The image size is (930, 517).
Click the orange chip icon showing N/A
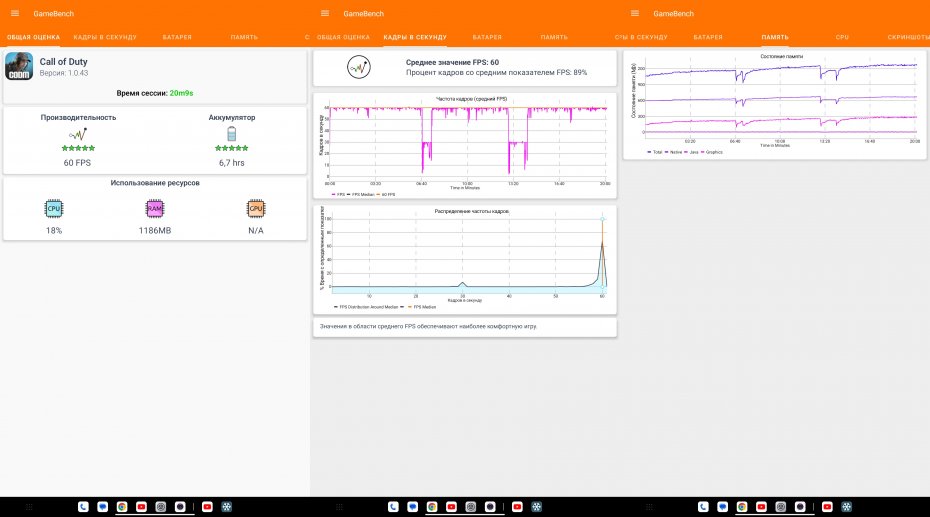(256, 208)
